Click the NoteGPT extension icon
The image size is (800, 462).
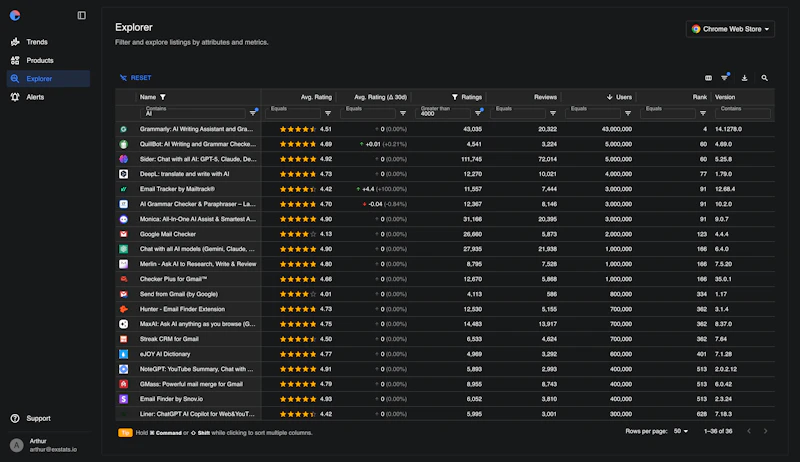[x=123, y=369]
